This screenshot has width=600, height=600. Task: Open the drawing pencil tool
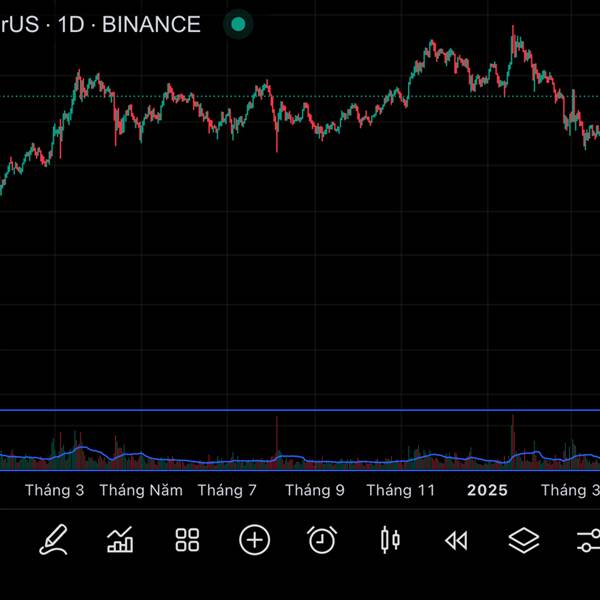[54, 540]
